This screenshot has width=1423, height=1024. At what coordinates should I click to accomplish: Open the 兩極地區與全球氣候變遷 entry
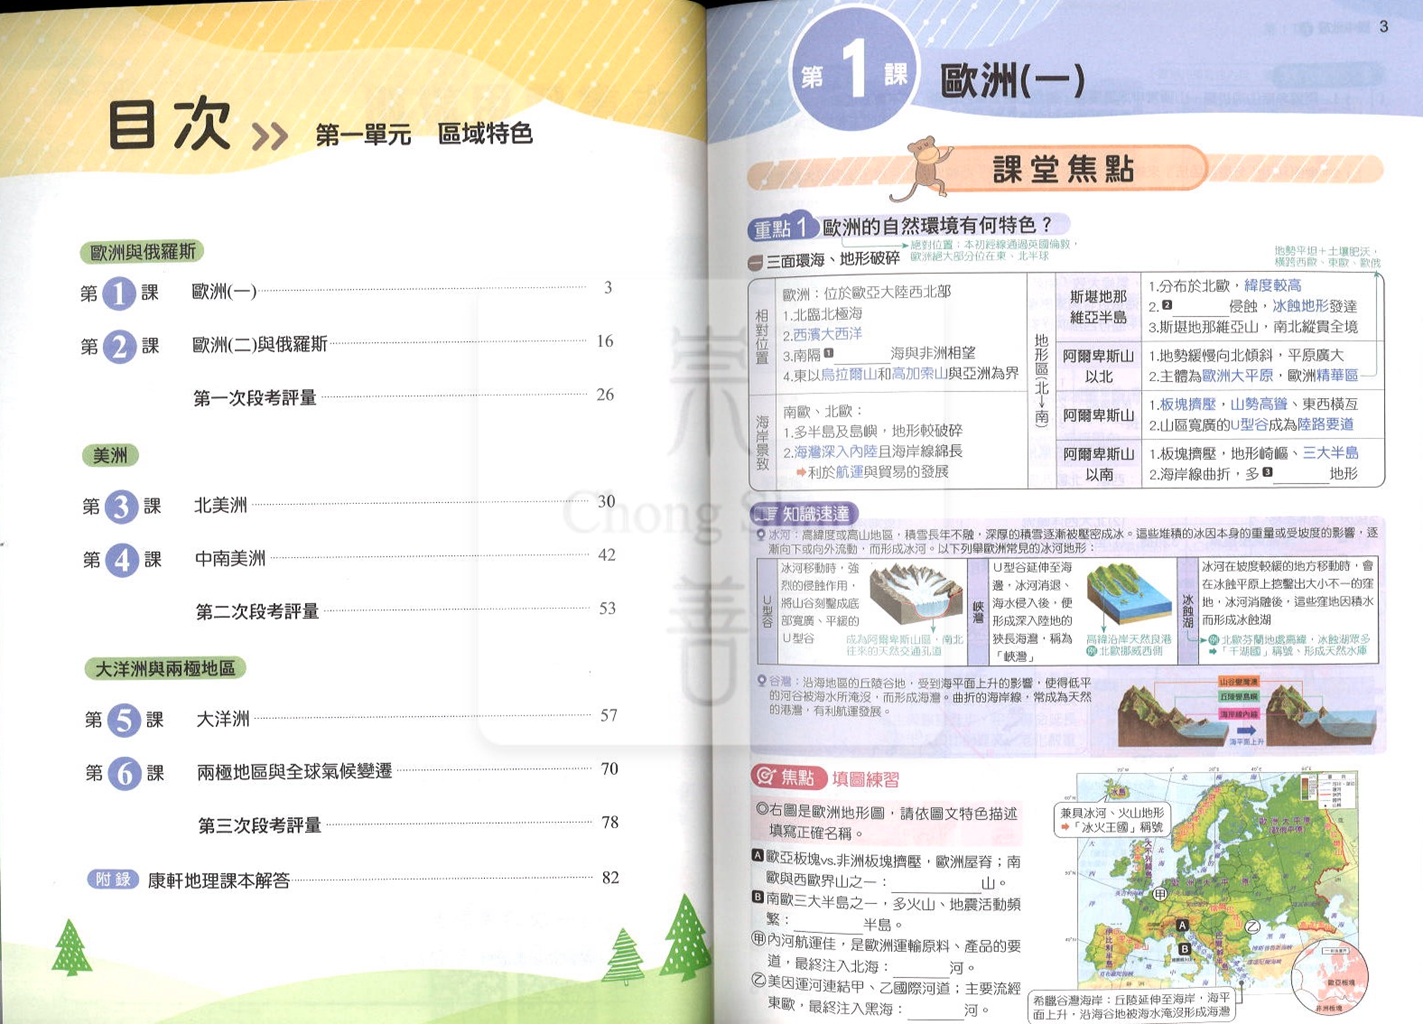(295, 772)
